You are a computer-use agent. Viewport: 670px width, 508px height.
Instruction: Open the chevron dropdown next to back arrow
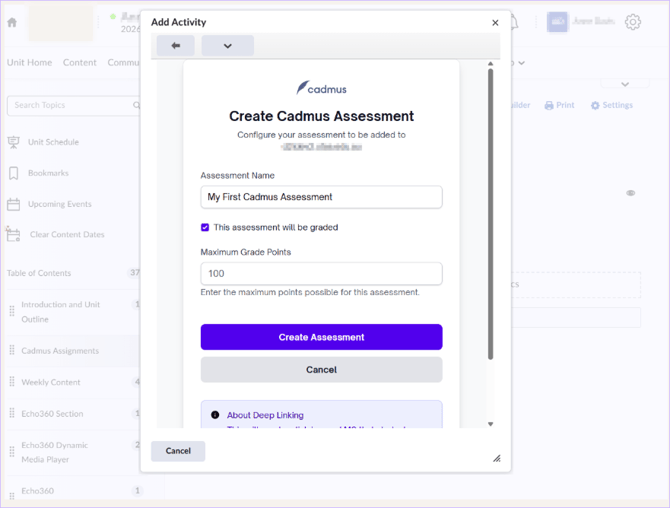[x=228, y=45]
